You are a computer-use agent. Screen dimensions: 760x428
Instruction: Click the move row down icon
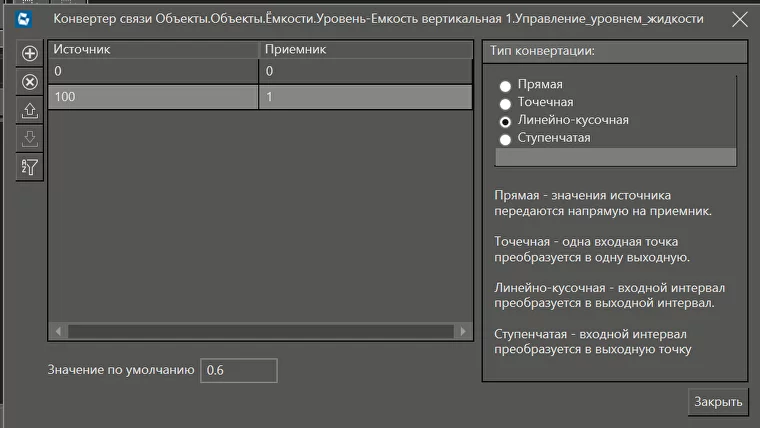pos(30,138)
